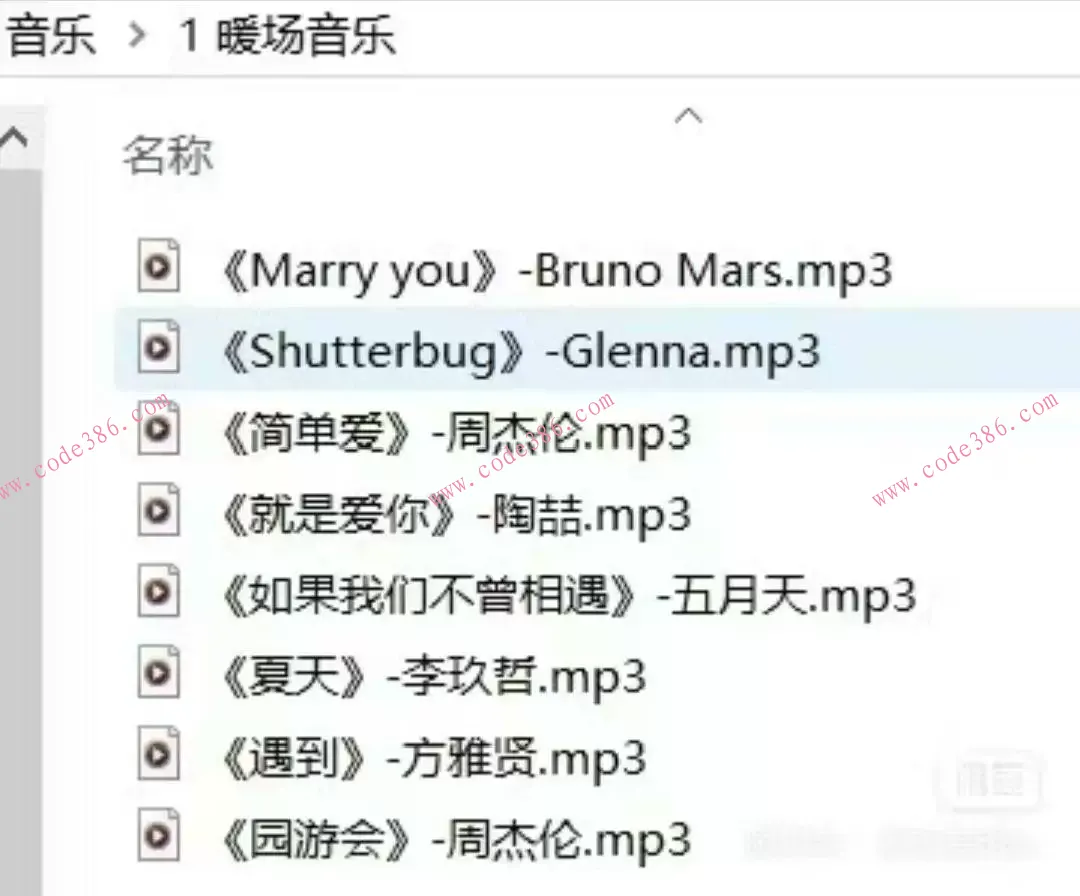Image resolution: width=1080 pixels, height=896 pixels.
Task: Go to 音乐 folder in breadcrumb
Action: [50, 35]
